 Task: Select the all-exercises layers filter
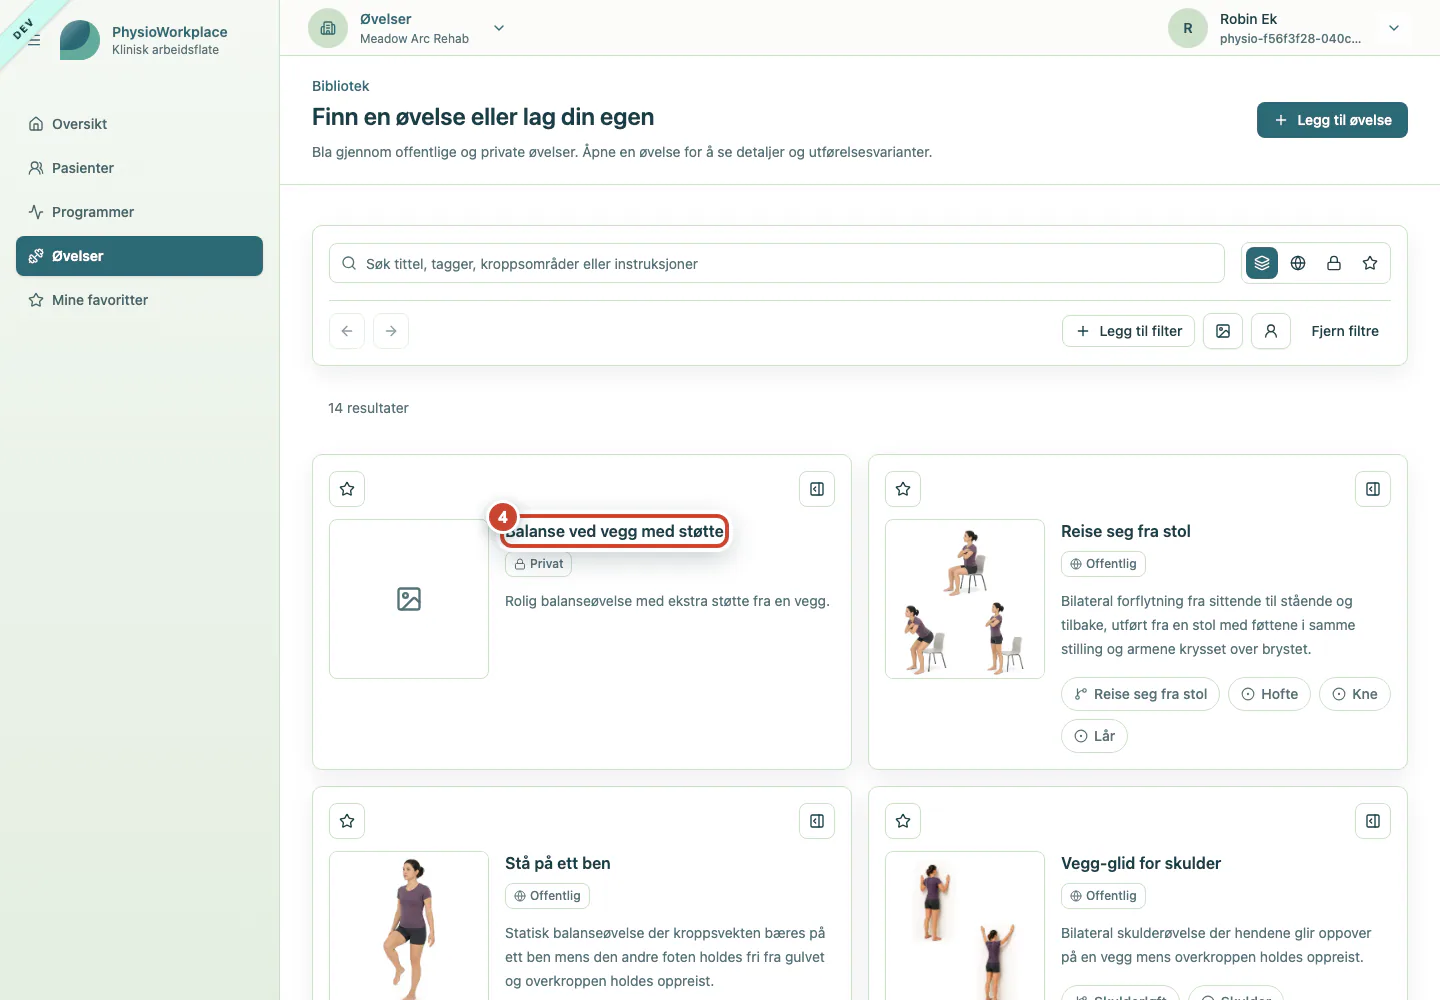point(1262,263)
